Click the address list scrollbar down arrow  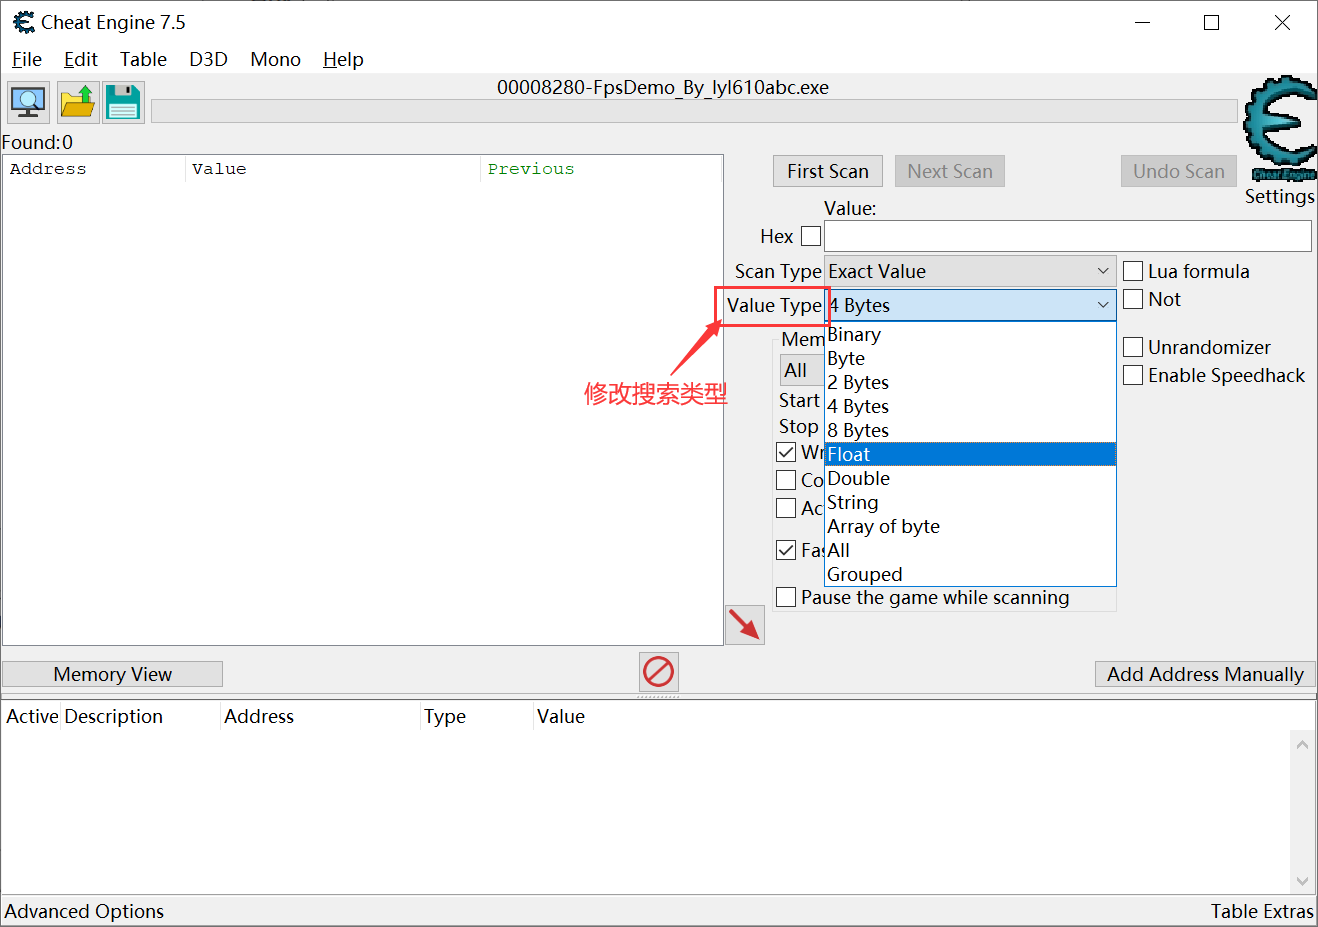point(1302,881)
